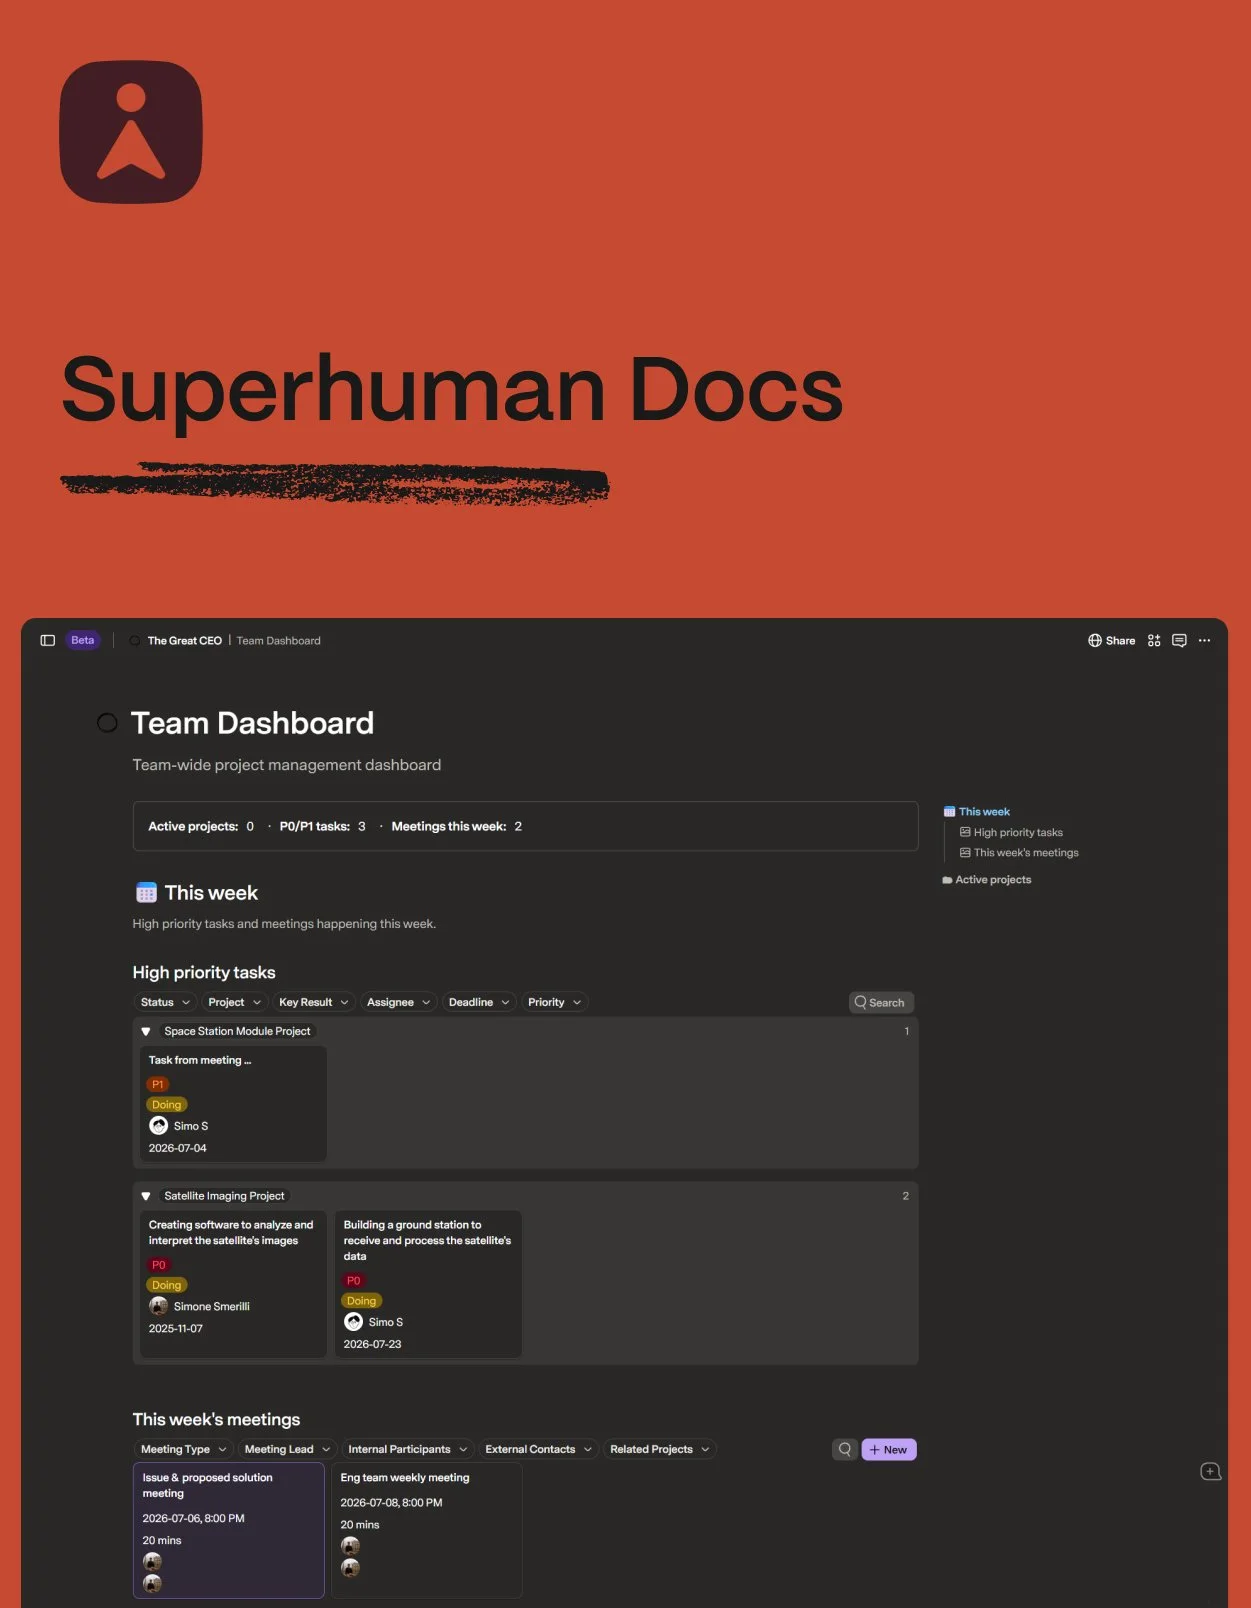Toggle the sidebar panel icon
This screenshot has height=1608, width=1251.
(47, 640)
